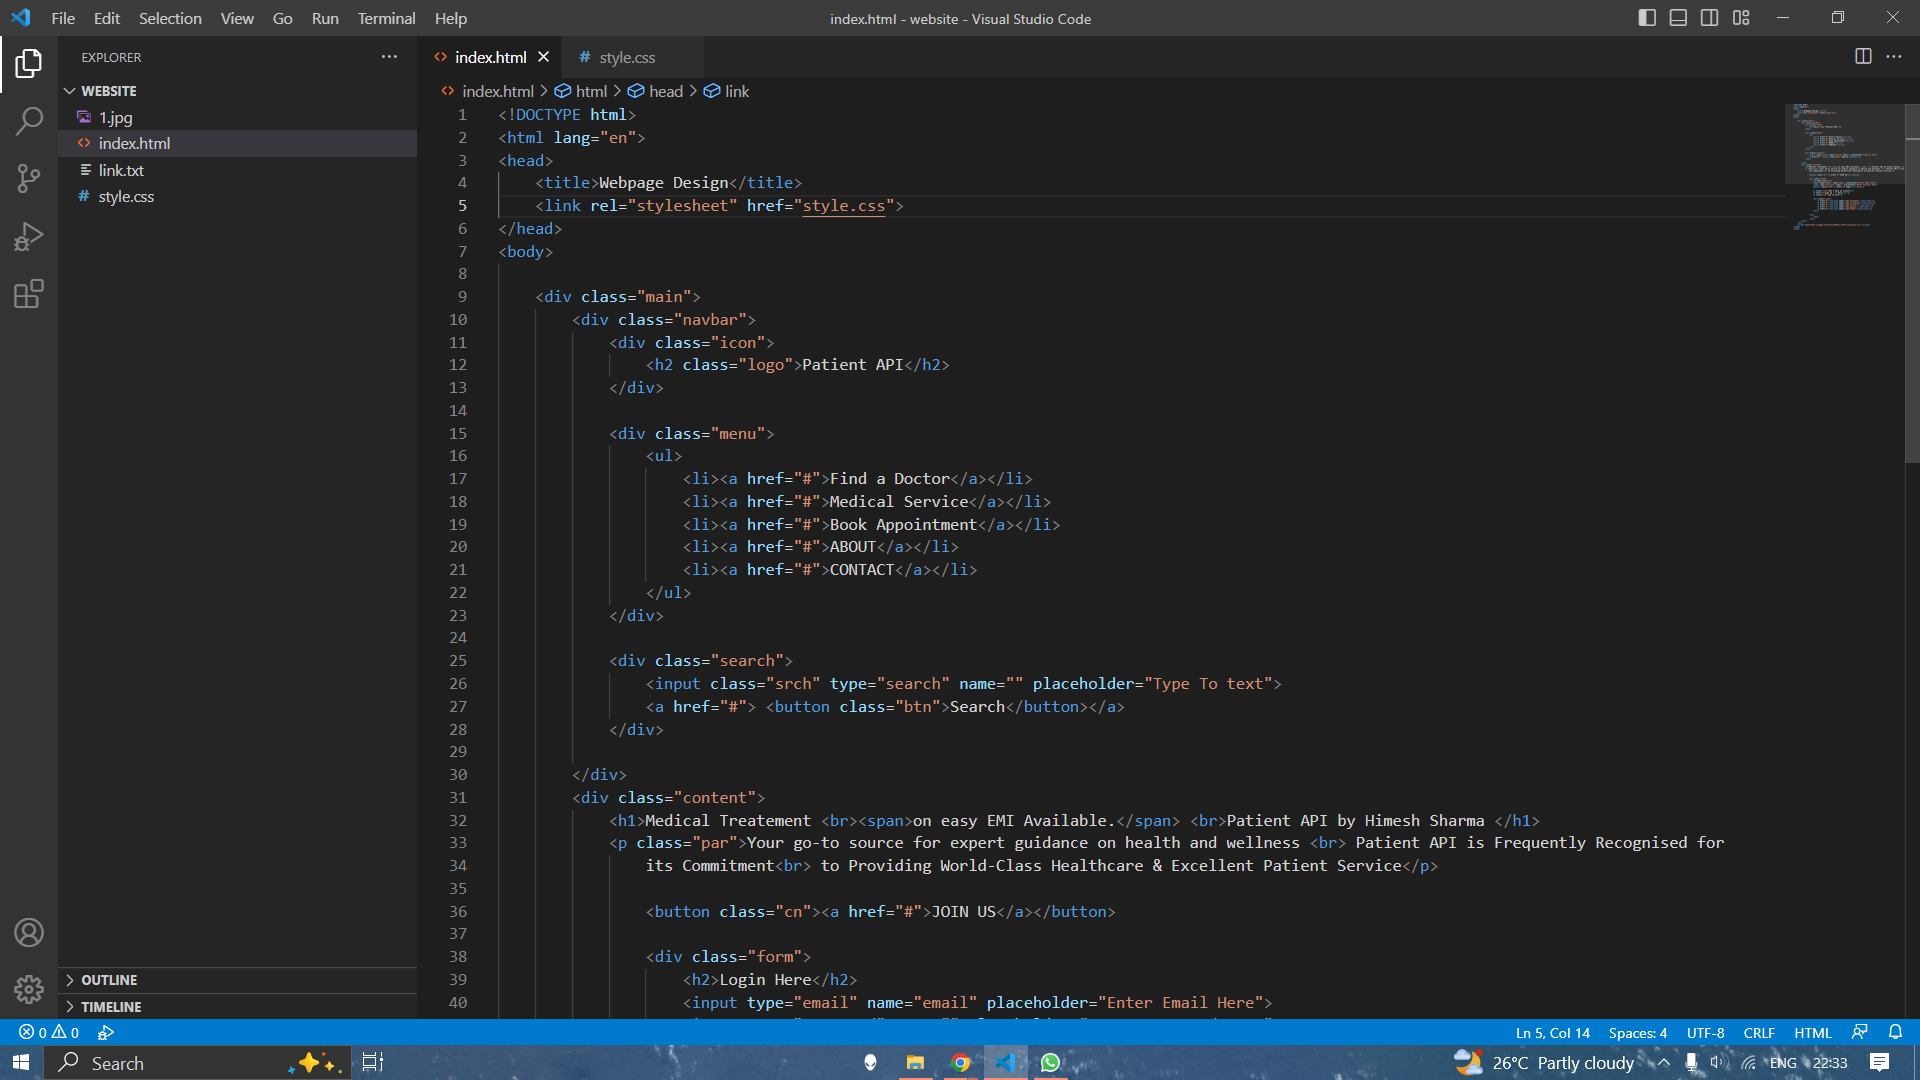1920x1080 pixels.
Task: Switch to the style.css tab
Action: 627,57
